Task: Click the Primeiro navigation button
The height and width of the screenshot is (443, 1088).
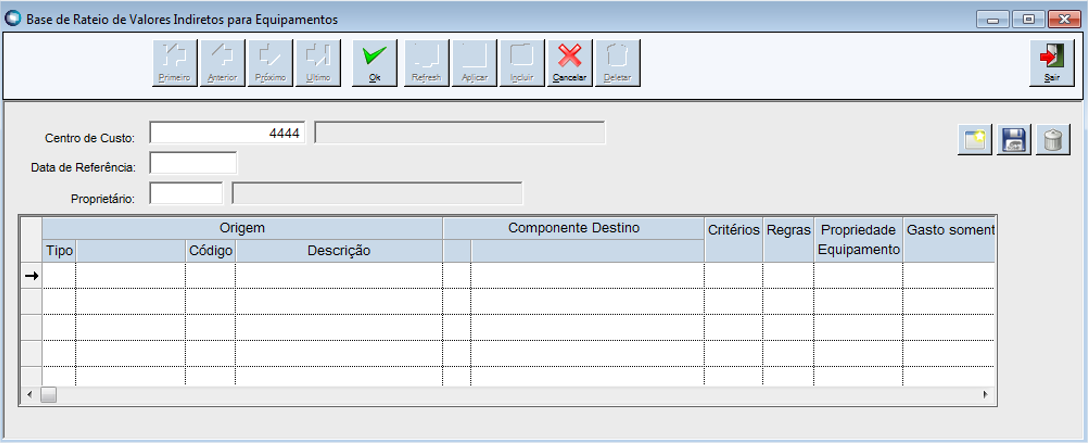Action: point(175,63)
